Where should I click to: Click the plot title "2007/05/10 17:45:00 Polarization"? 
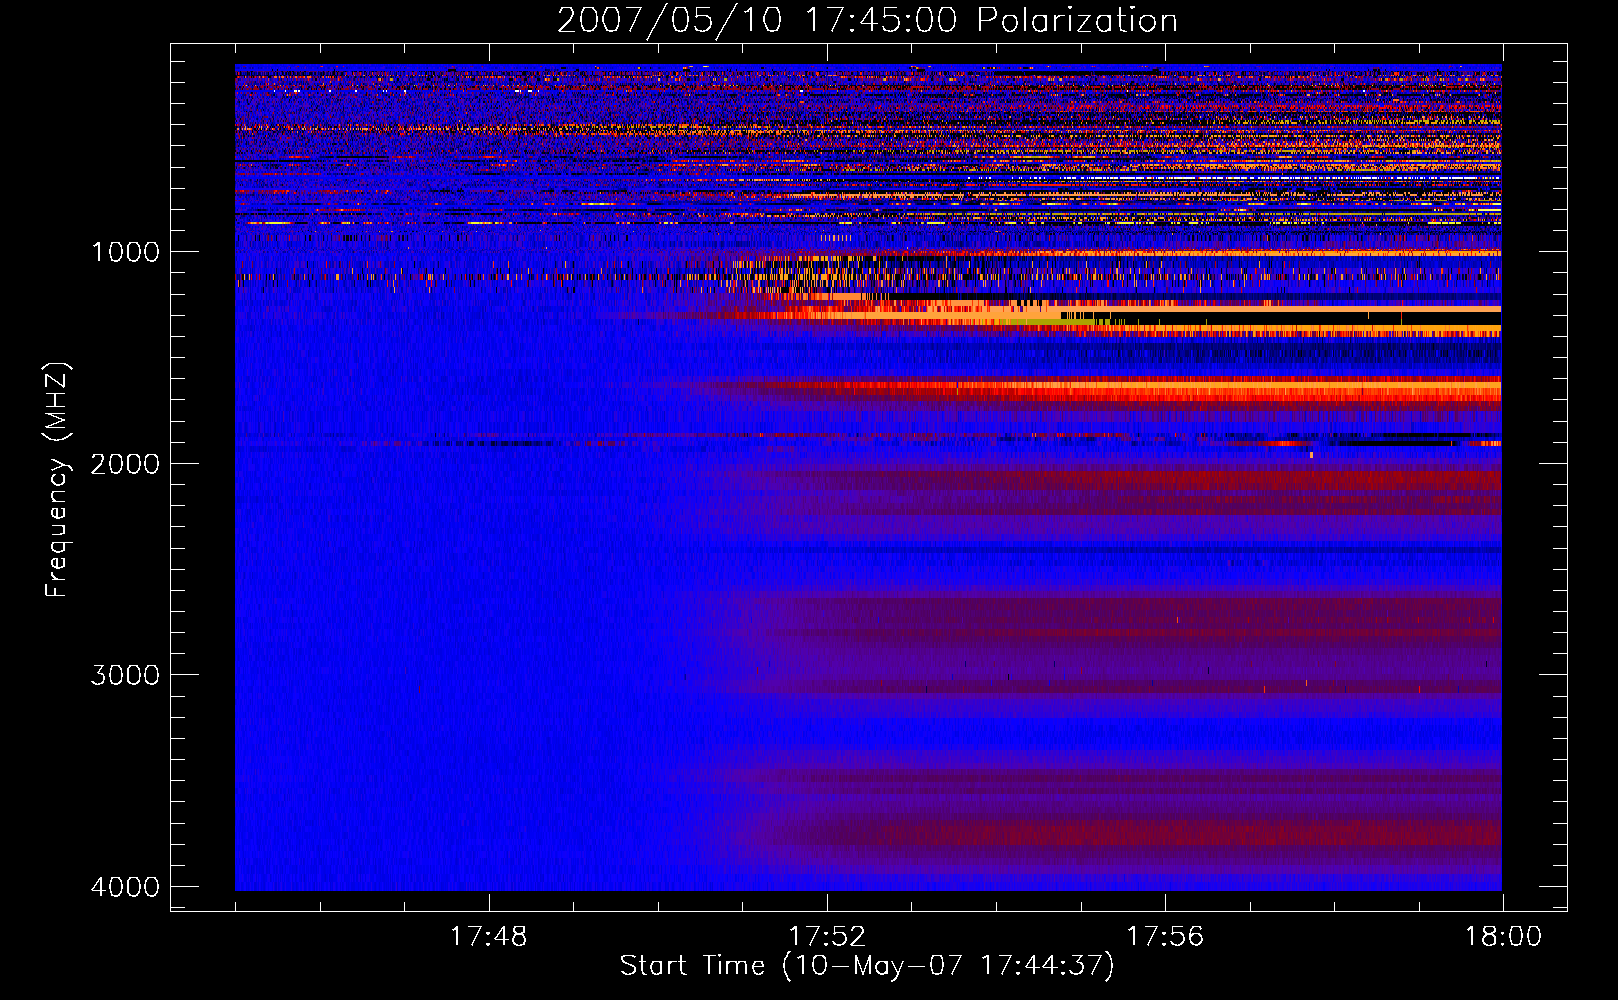pyautogui.click(x=867, y=21)
